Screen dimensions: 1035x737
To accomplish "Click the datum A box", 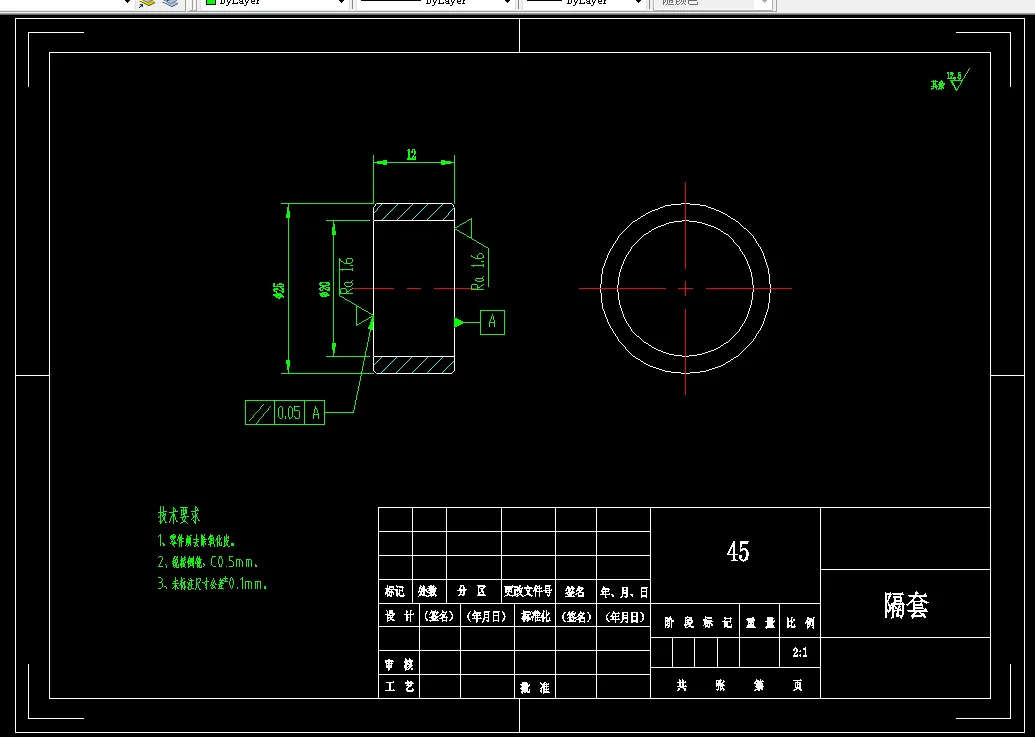I will click(492, 322).
